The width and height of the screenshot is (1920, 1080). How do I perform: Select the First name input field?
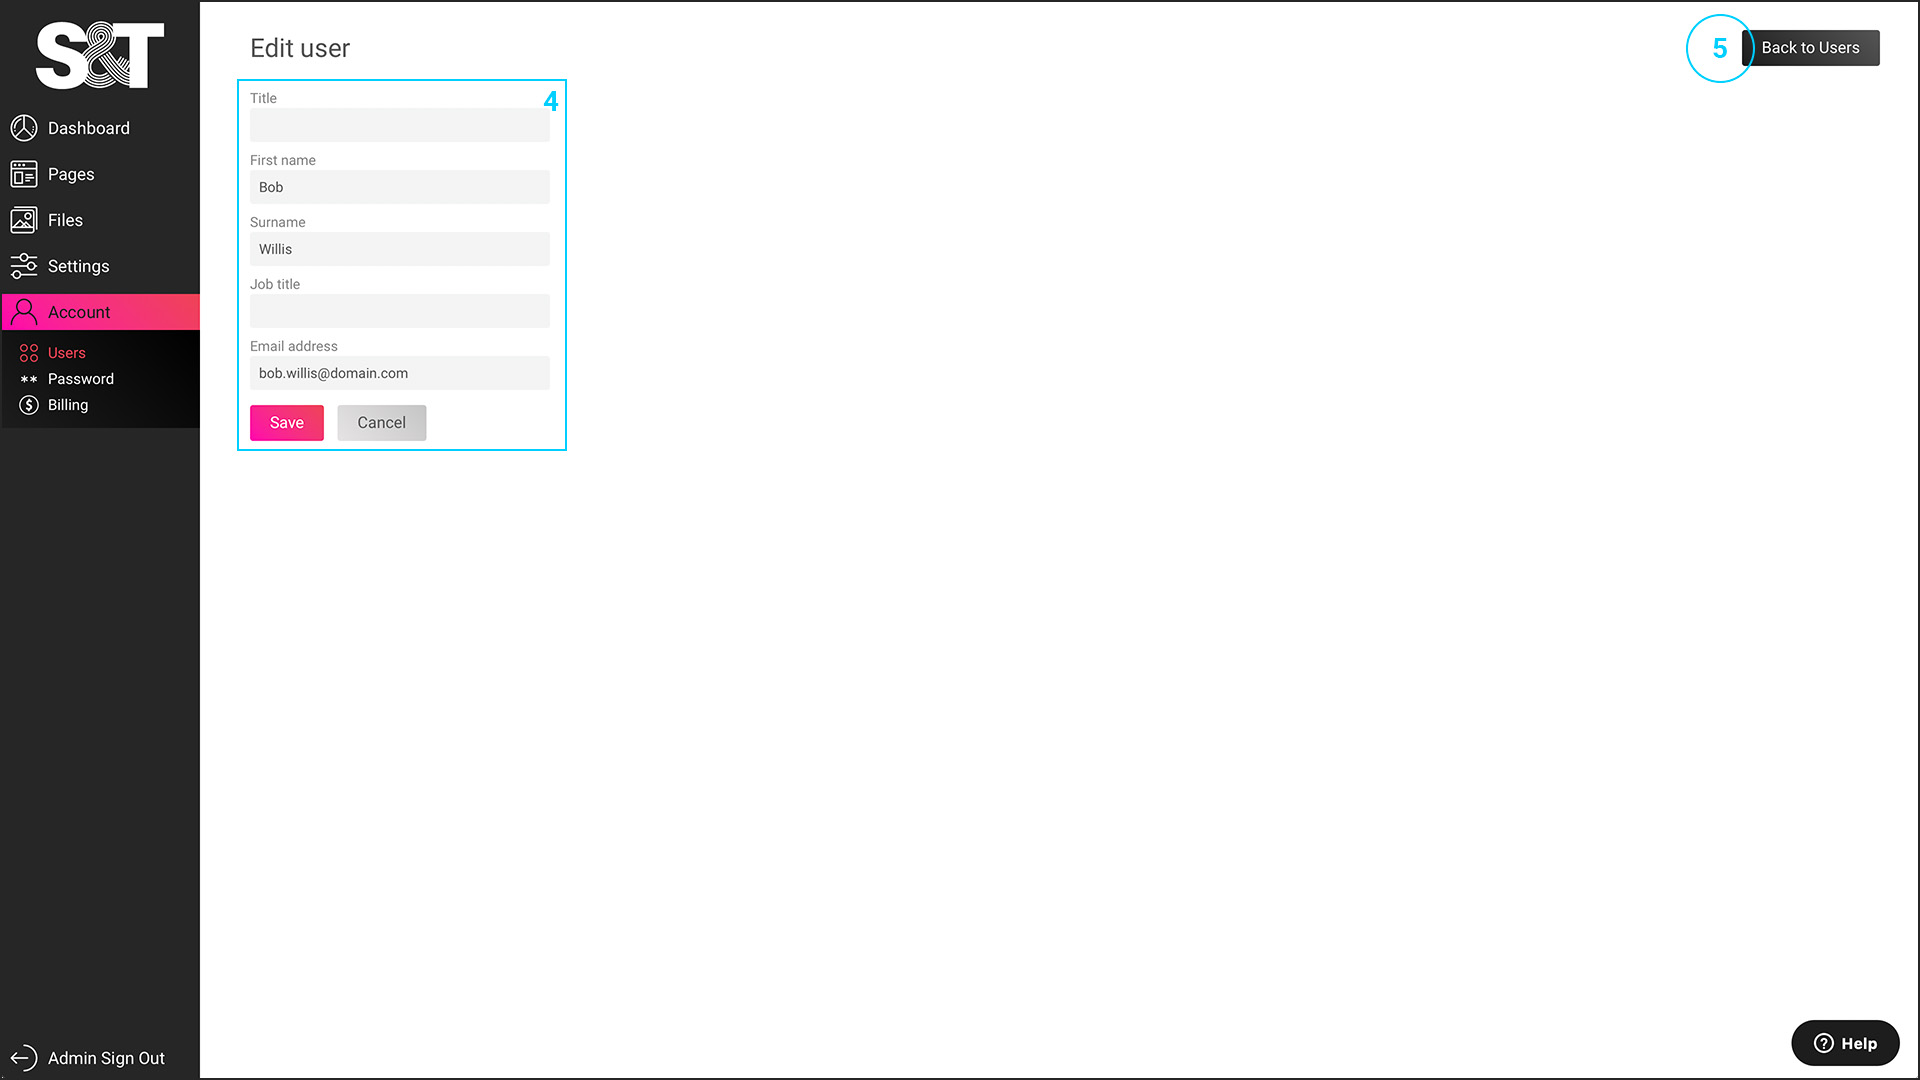tap(400, 186)
